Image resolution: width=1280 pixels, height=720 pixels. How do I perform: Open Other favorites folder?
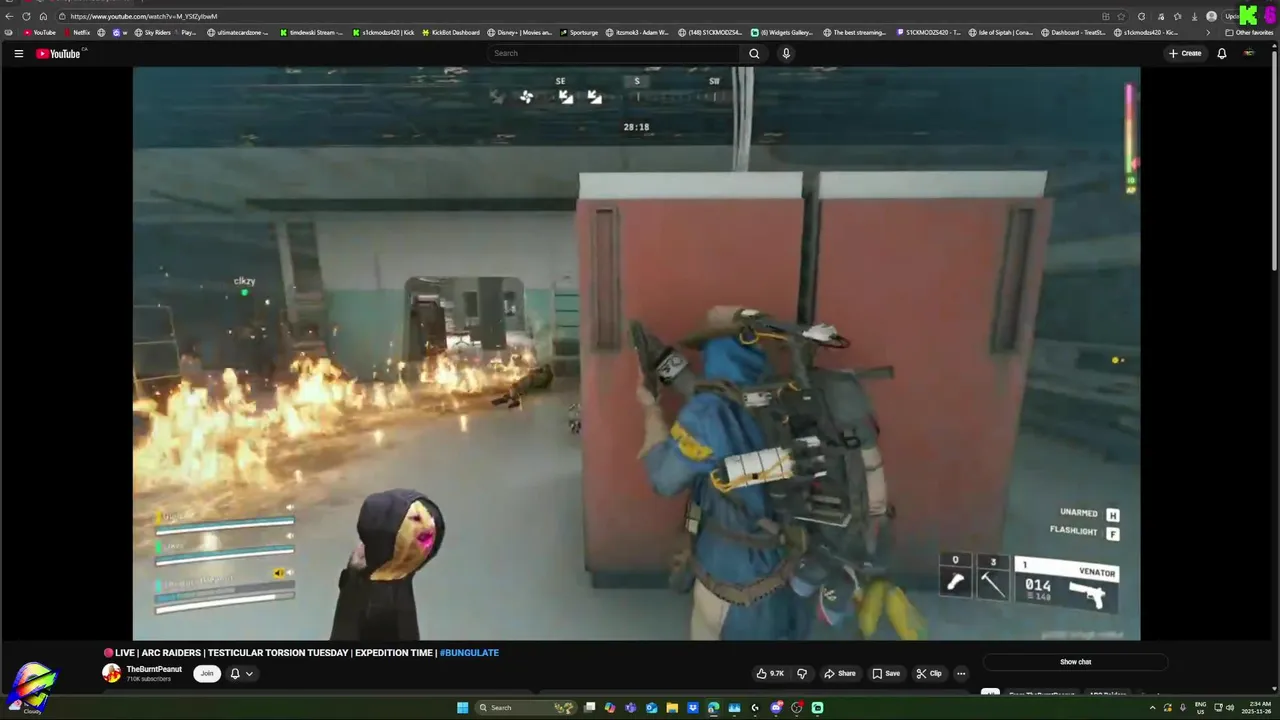pyautogui.click(x=1249, y=32)
